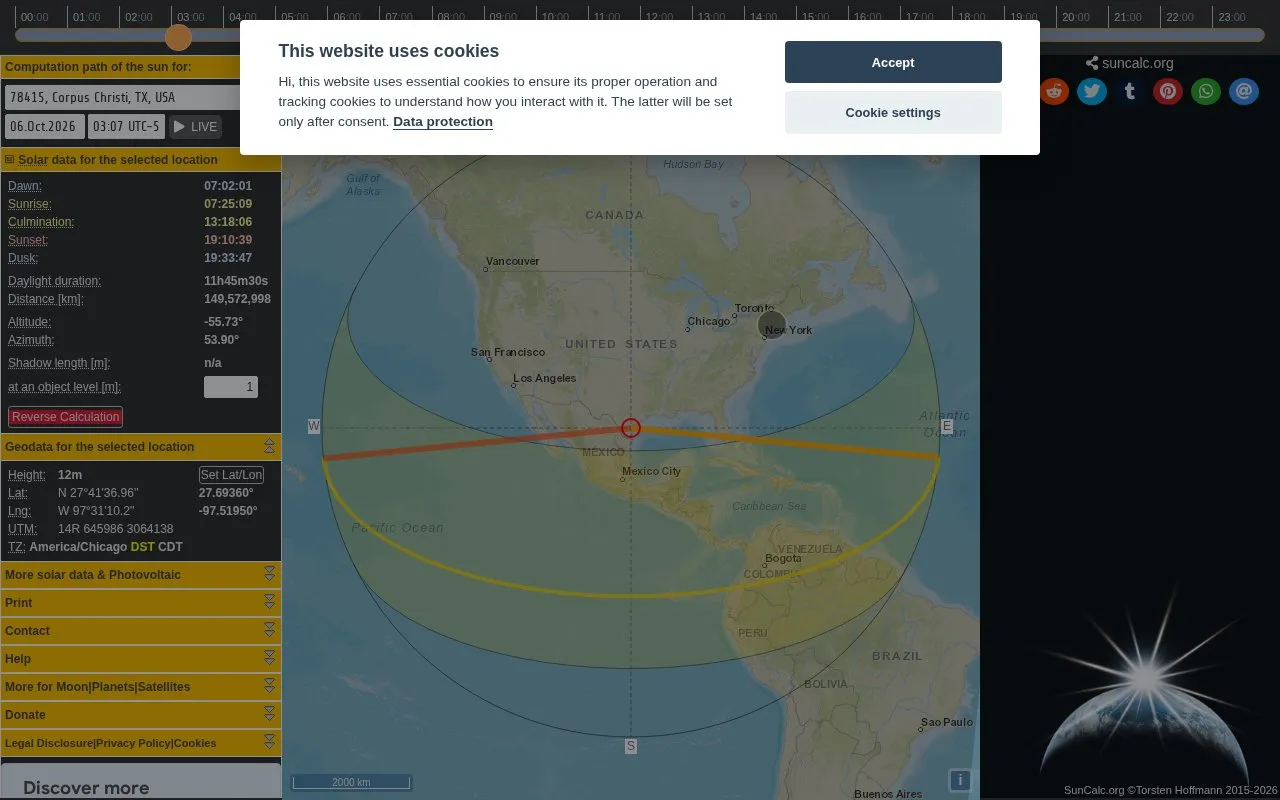Click the longitude value -97.51950°

(228, 511)
